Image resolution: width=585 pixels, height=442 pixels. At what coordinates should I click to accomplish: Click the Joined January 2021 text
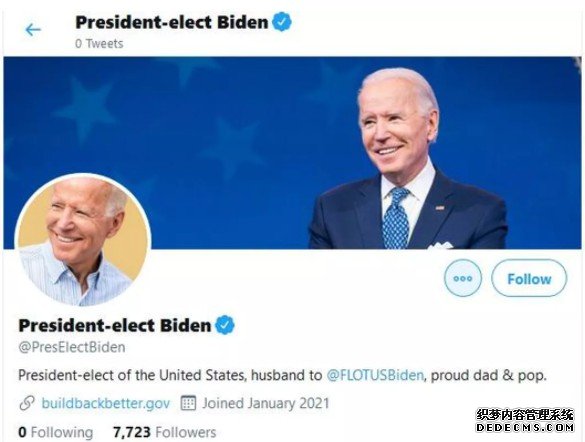266,403
